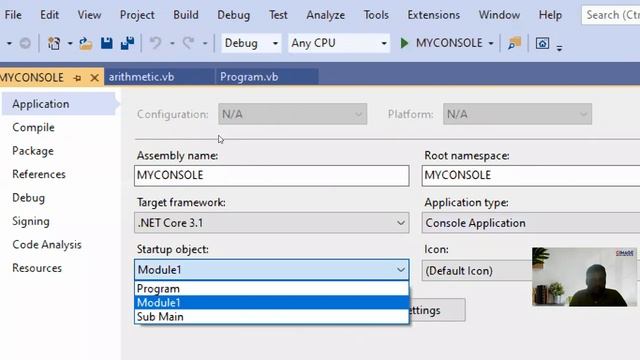
Task: Click the Navigate Forward circle icon
Action: (x=25, y=43)
